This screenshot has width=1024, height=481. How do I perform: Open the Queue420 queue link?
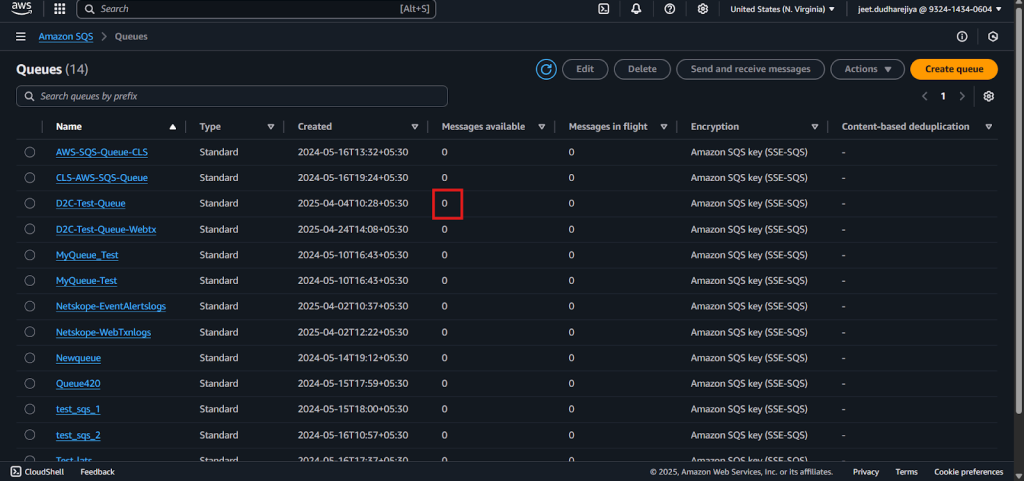(78, 384)
